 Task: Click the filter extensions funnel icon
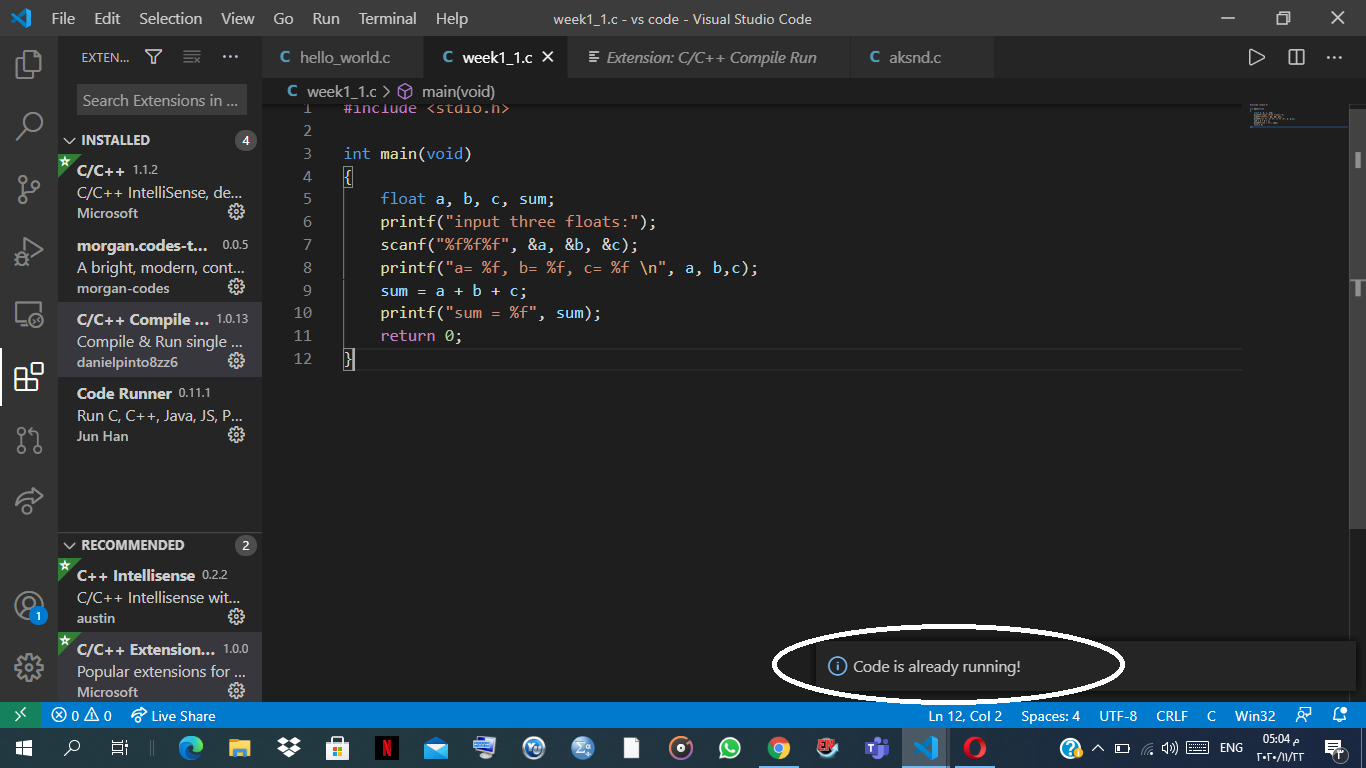click(153, 57)
